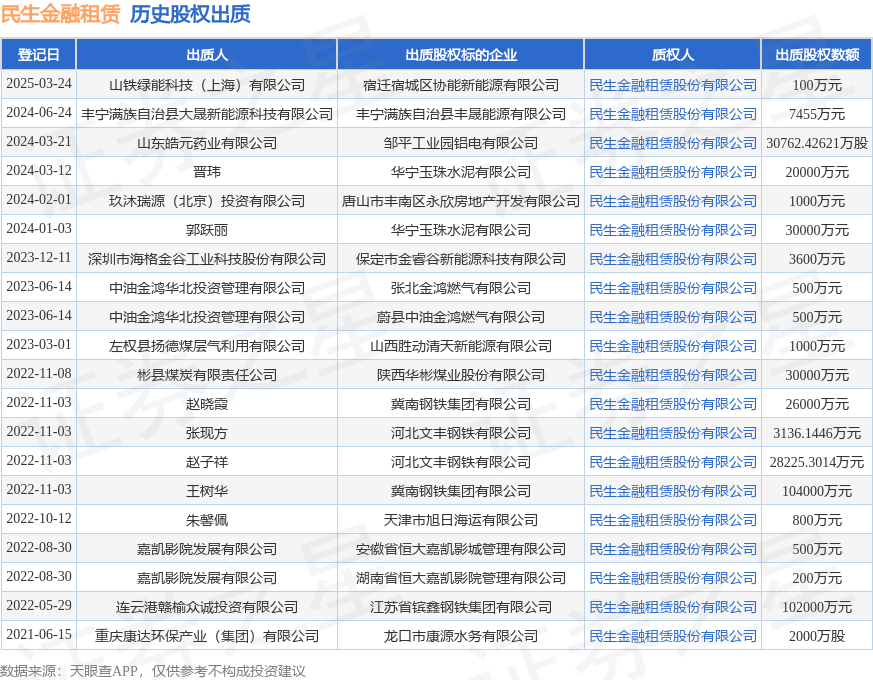Select the date cell 2025-03-24
This screenshot has width=873, height=680.
39,84
